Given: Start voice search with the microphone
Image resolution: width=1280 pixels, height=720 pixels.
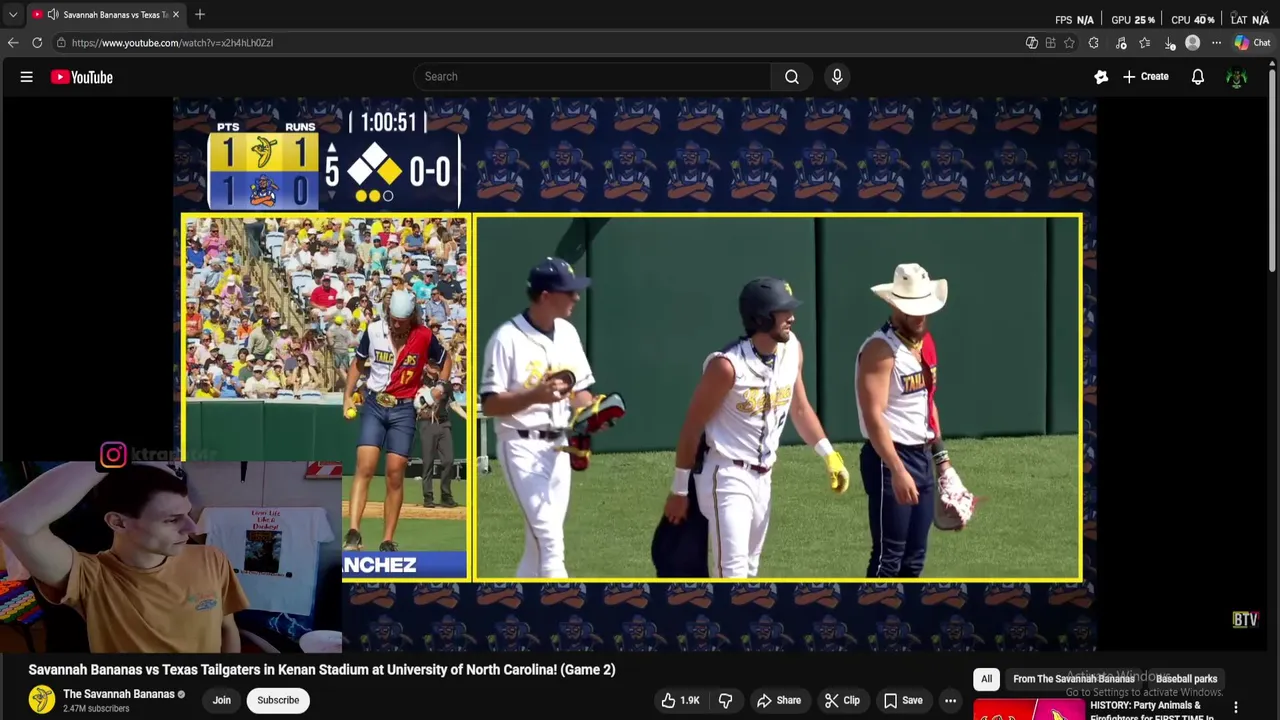Looking at the screenshot, I should coord(837,77).
